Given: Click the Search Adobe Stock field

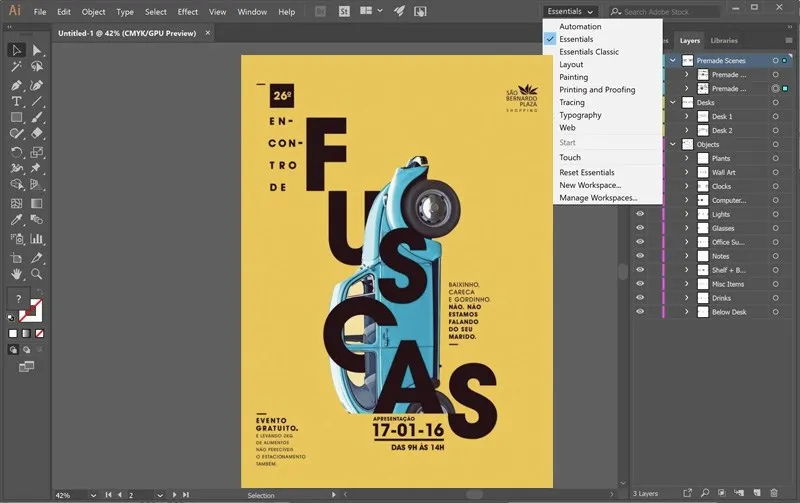Looking at the screenshot, I should (x=664, y=11).
